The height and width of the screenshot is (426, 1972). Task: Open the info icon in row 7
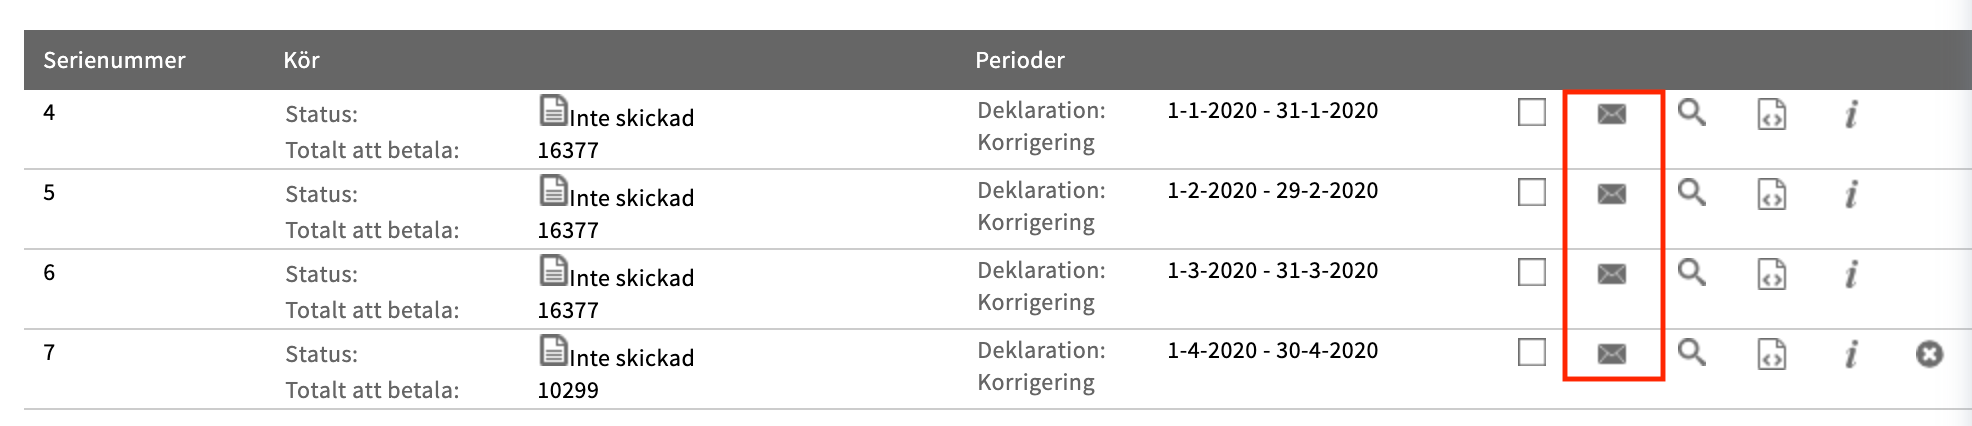pyautogui.click(x=1851, y=354)
